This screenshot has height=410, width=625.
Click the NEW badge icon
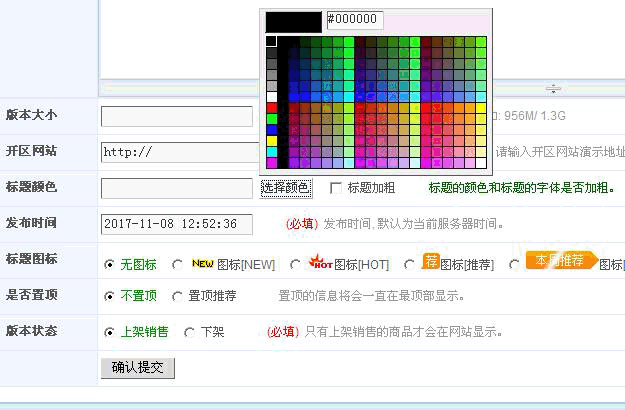tap(203, 263)
